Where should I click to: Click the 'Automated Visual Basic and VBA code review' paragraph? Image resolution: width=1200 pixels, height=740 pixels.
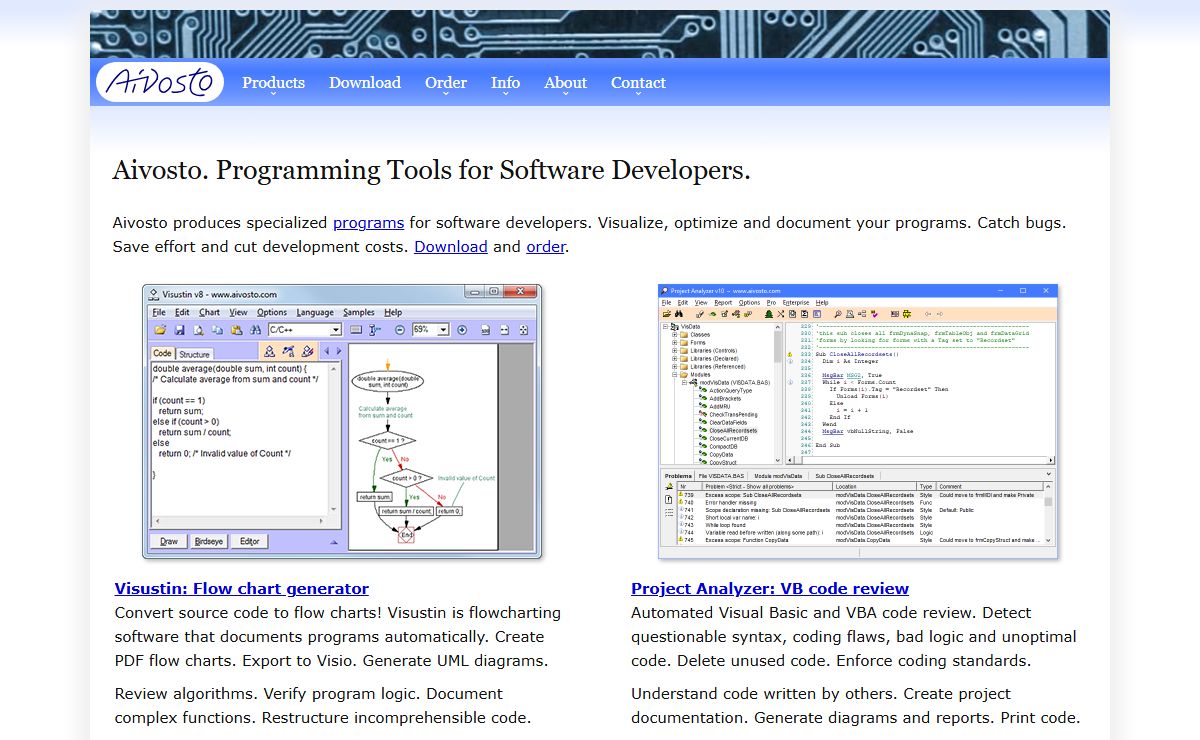[x=854, y=637]
